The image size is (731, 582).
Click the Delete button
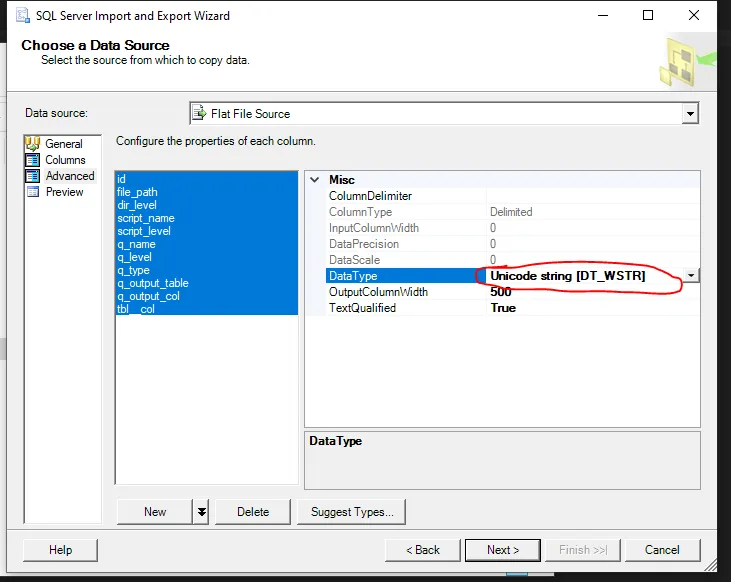click(253, 512)
